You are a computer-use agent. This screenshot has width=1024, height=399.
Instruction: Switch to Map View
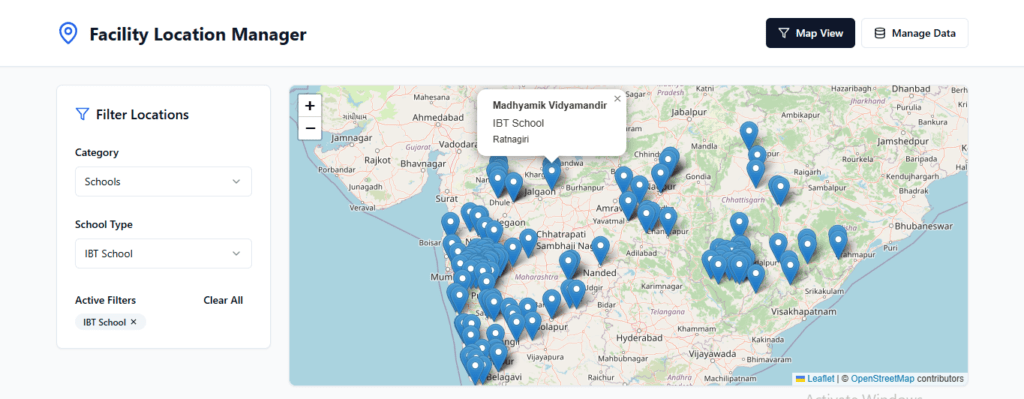[810, 33]
